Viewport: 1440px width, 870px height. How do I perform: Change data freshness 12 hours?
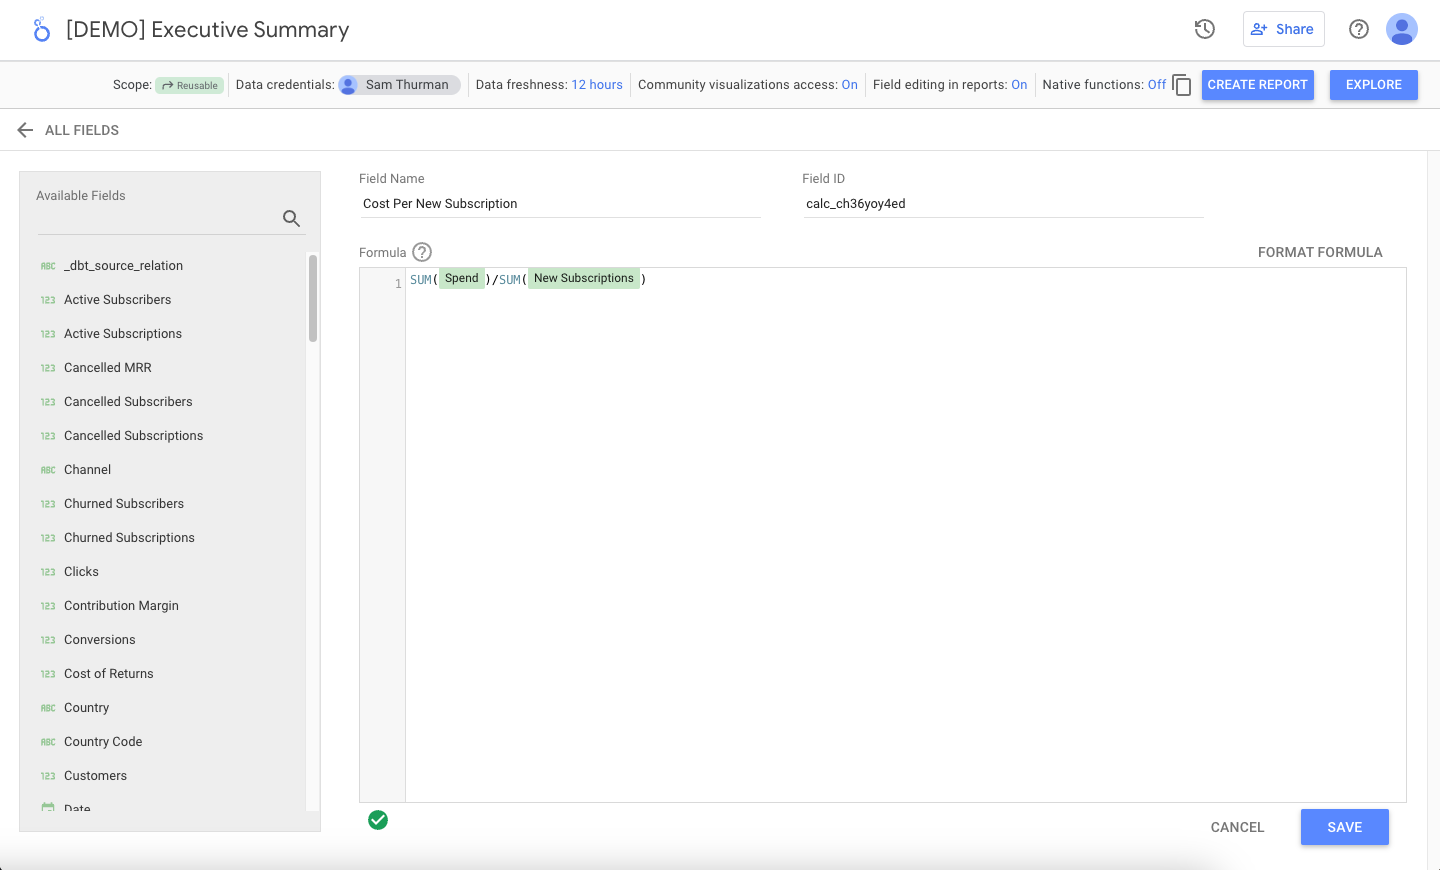[597, 85]
